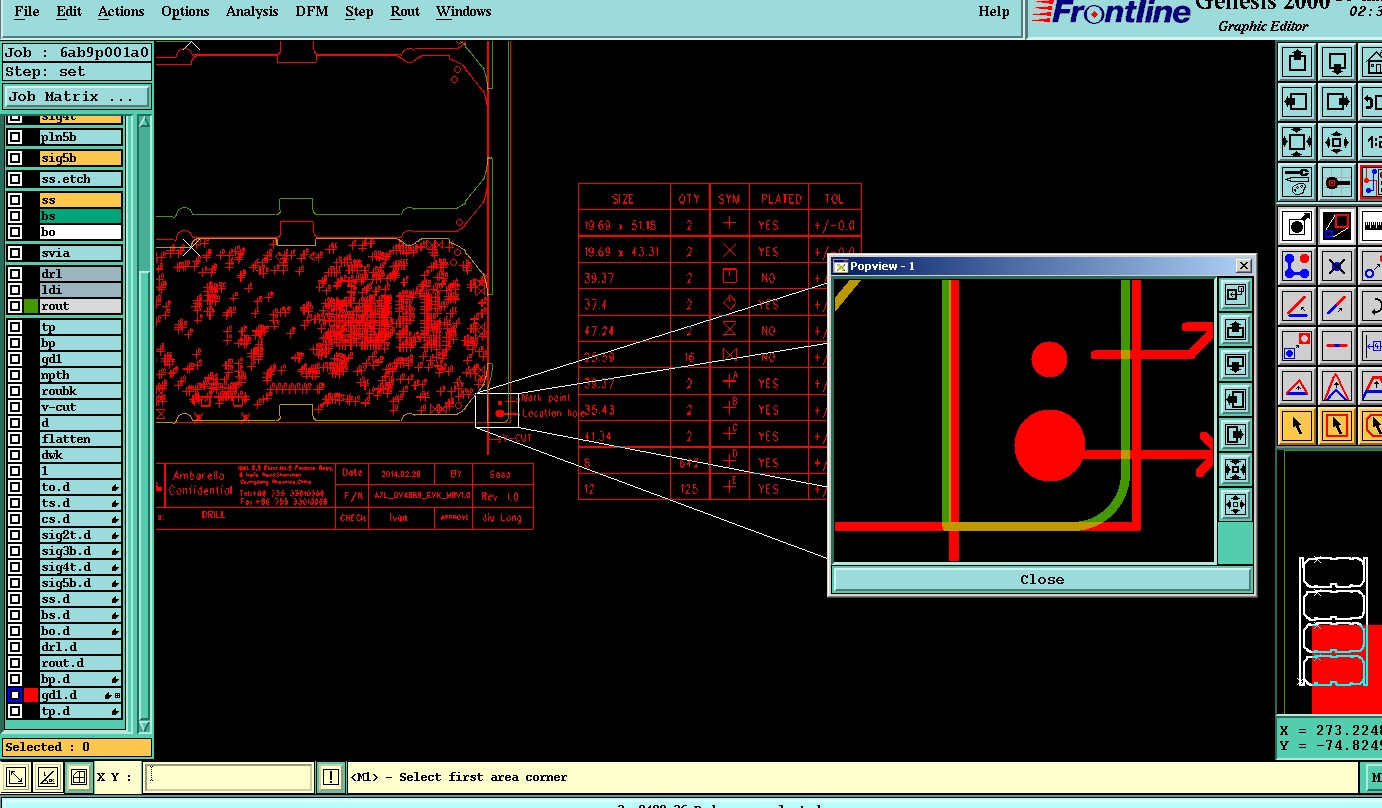Click the Selected : 0 status label
This screenshot has width=1382, height=808.
coord(76,747)
